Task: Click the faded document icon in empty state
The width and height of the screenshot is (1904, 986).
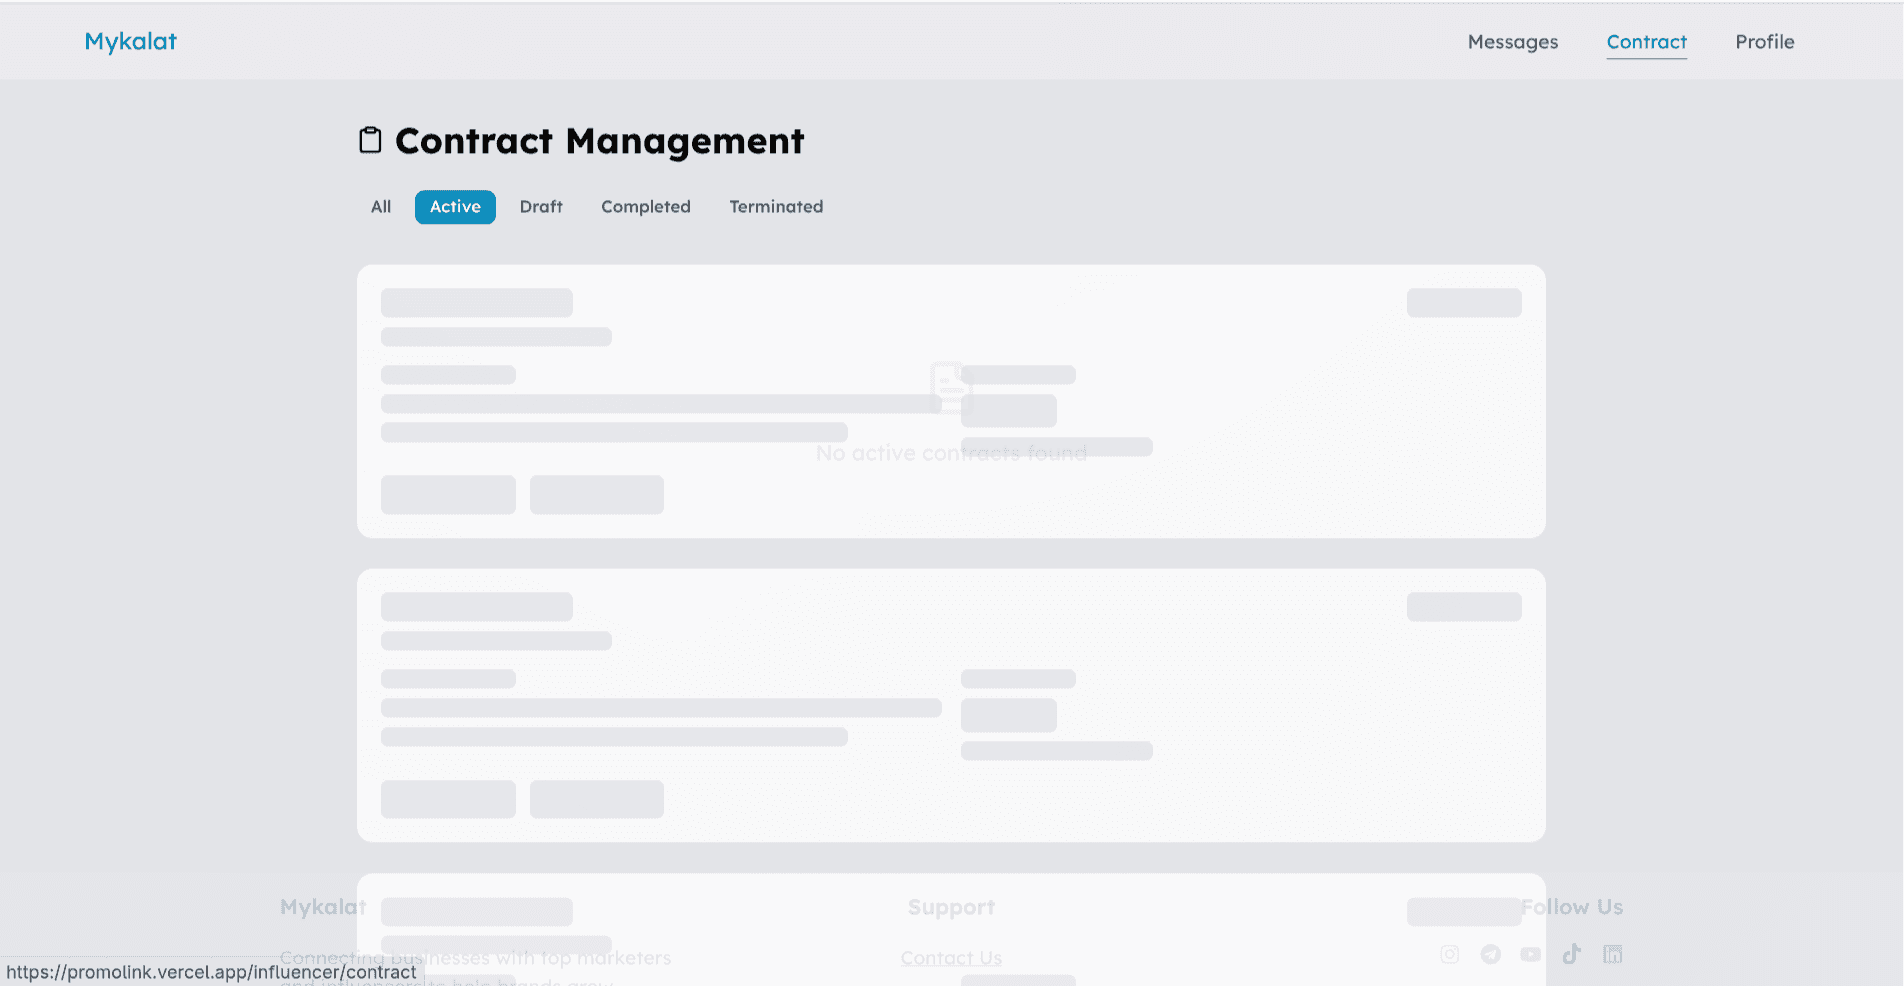Action: click(949, 387)
